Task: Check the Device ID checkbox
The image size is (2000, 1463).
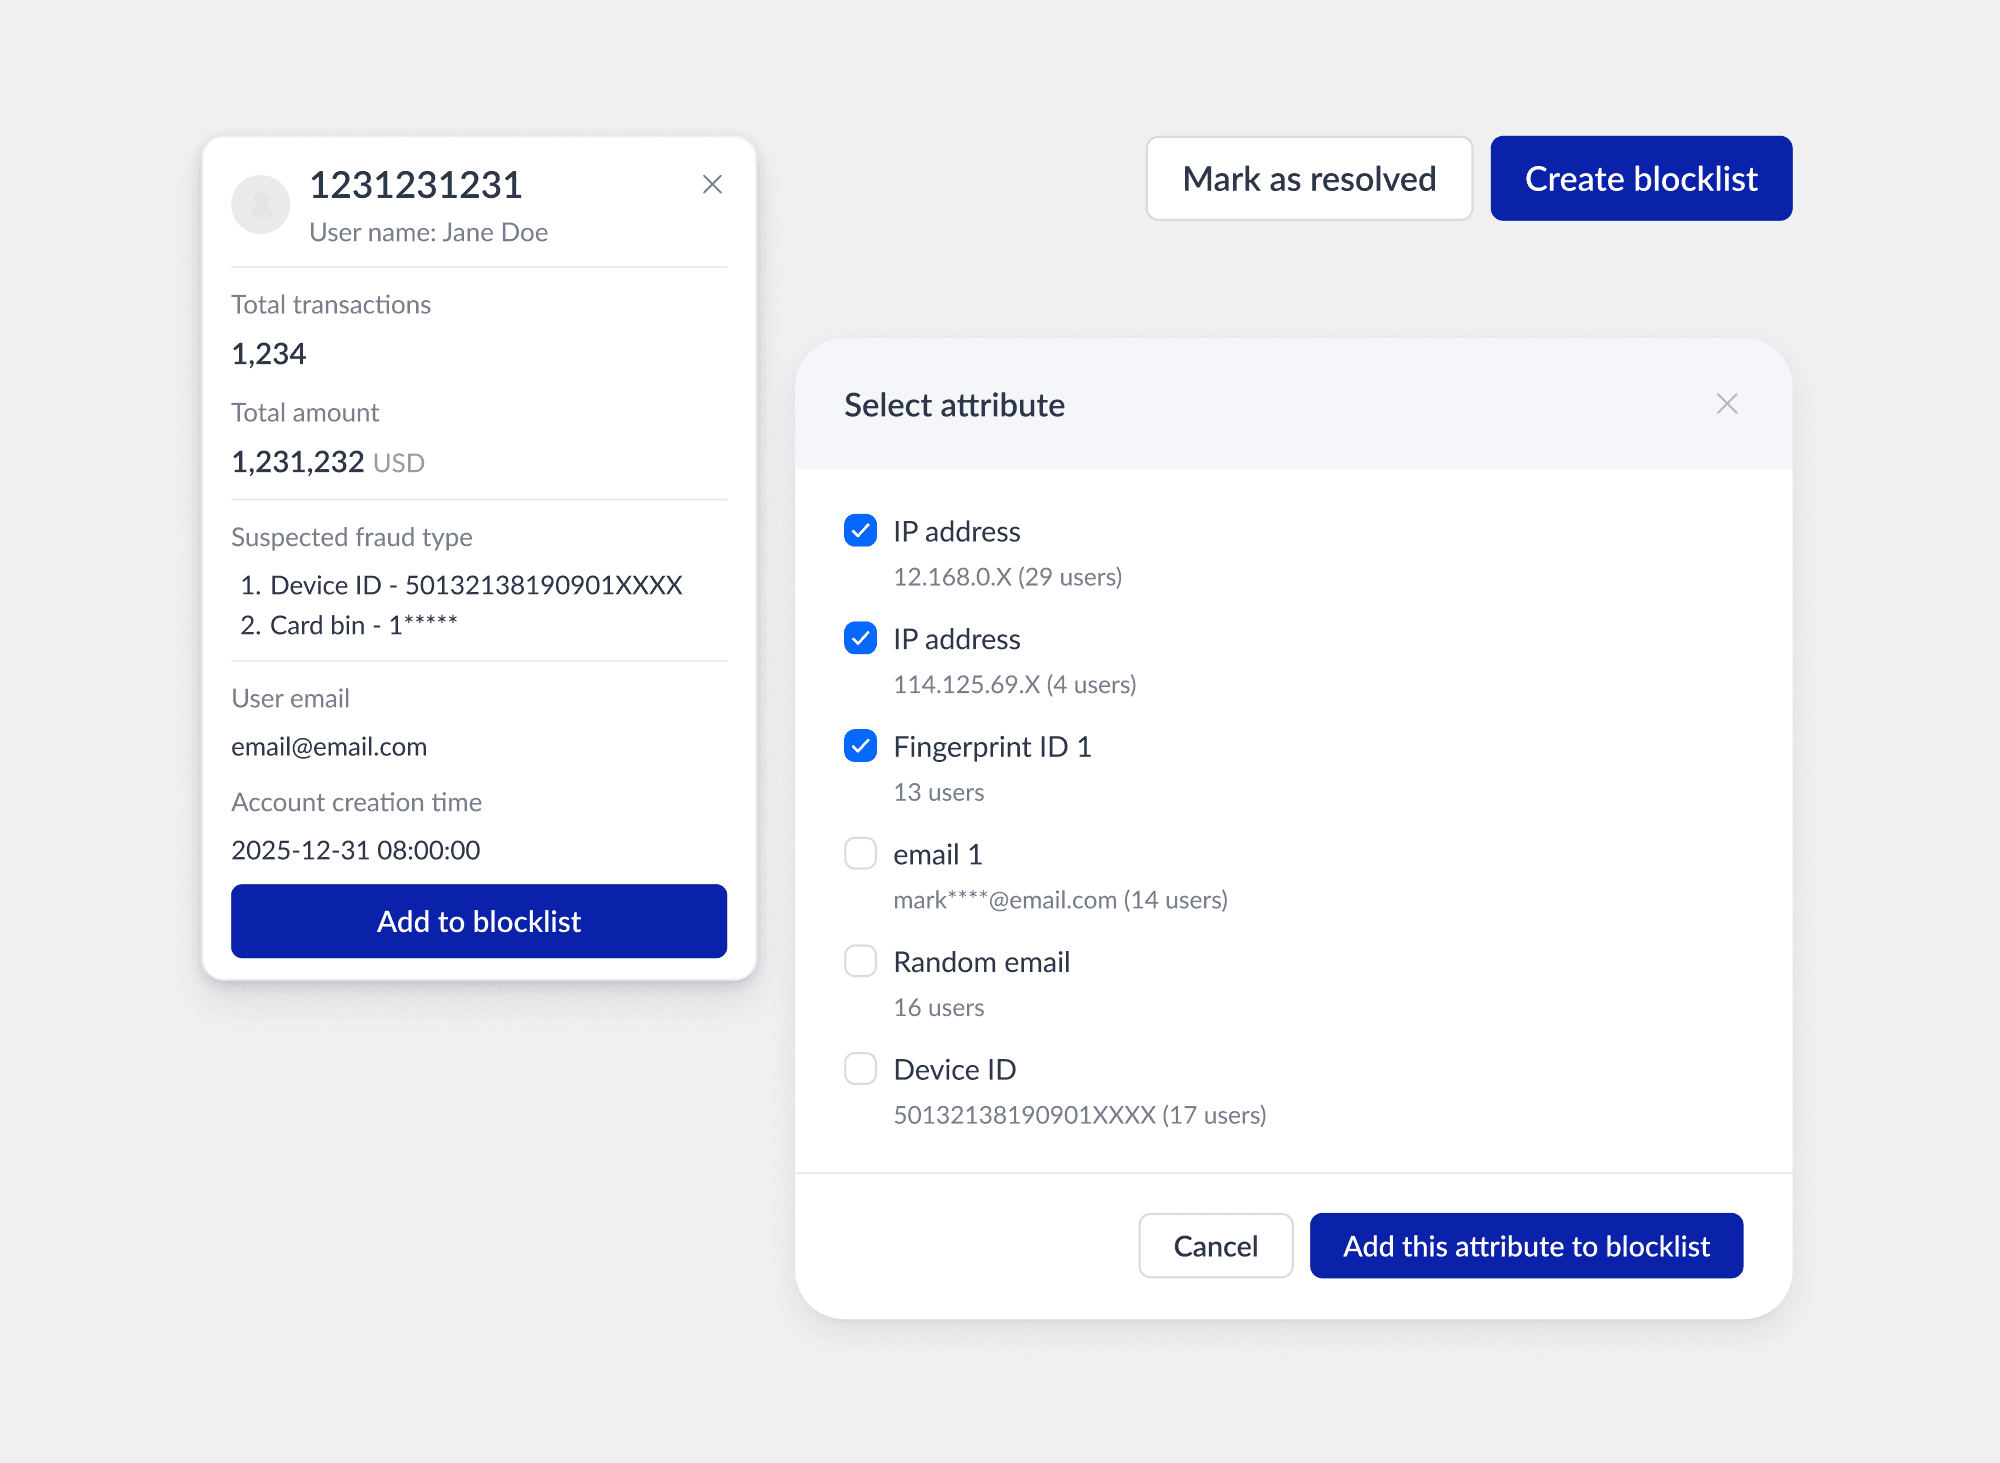Action: click(860, 1069)
